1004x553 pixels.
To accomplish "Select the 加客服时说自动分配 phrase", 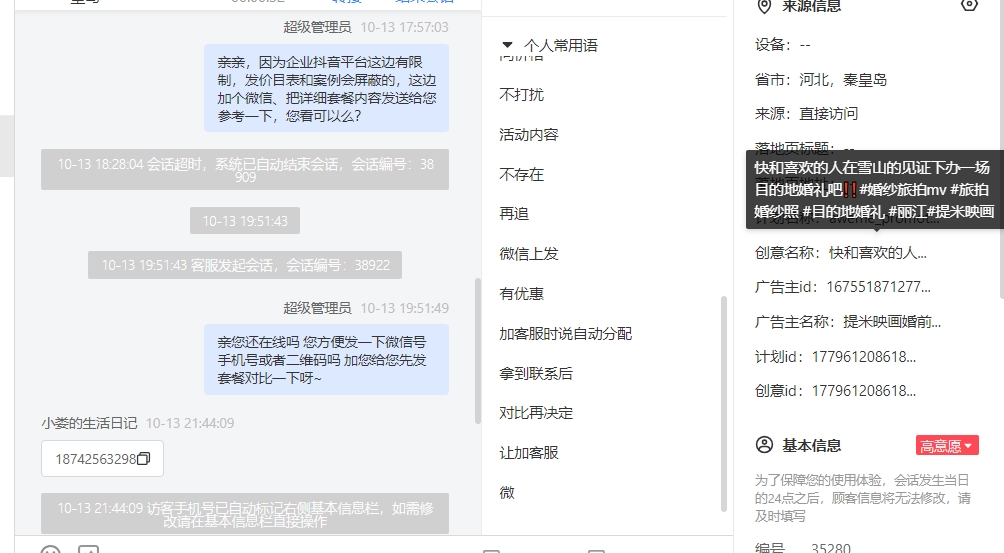I will tap(565, 333).
